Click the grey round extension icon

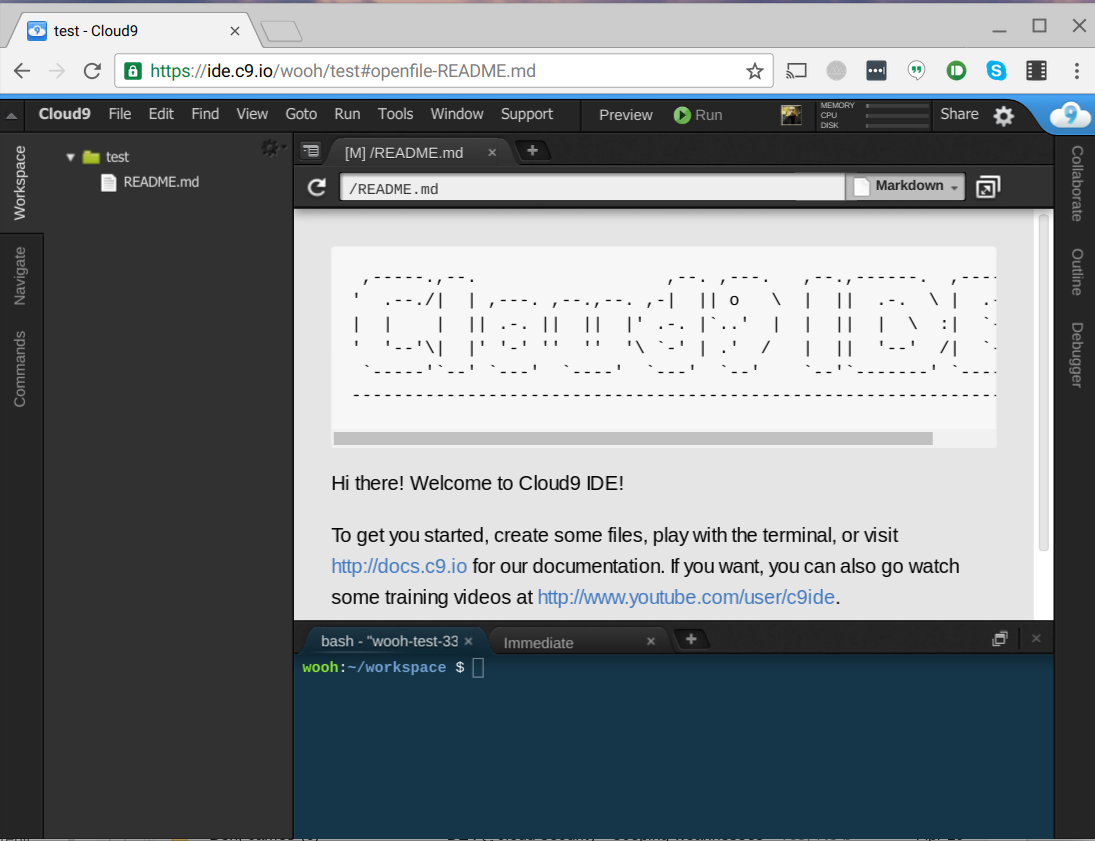(836, 71)
